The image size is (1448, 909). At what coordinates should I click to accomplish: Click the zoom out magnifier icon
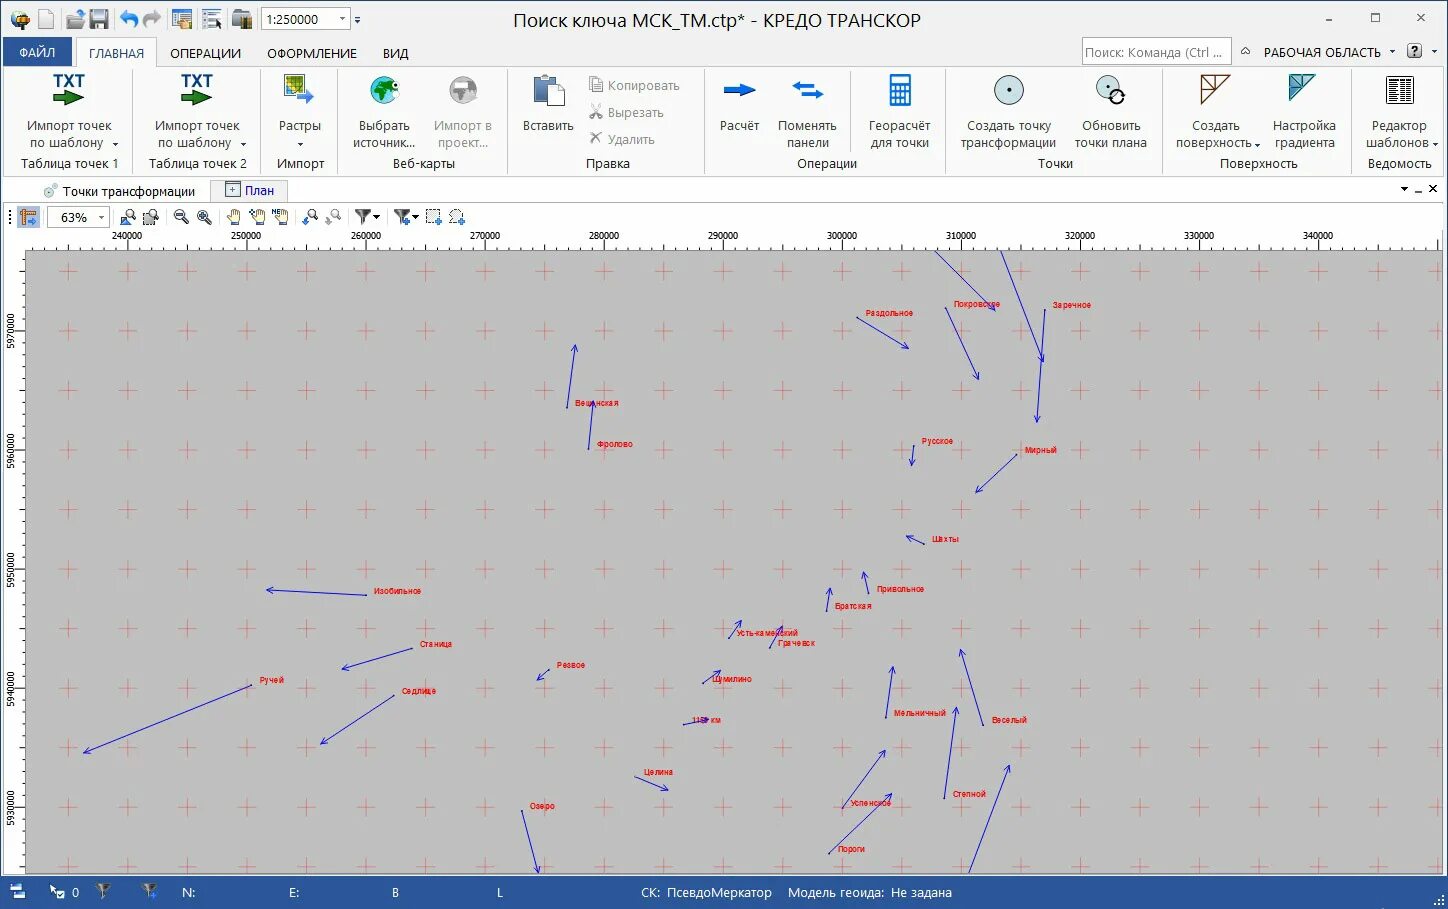[x=181, y=217]
